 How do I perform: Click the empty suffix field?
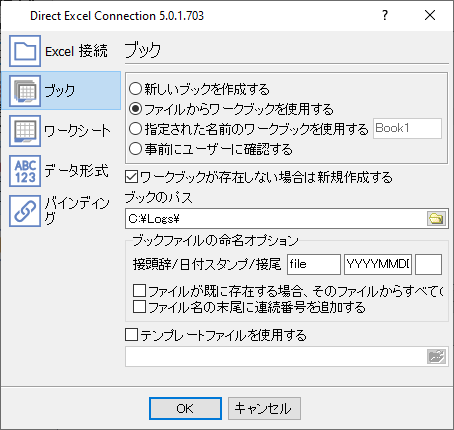[428, 264]
